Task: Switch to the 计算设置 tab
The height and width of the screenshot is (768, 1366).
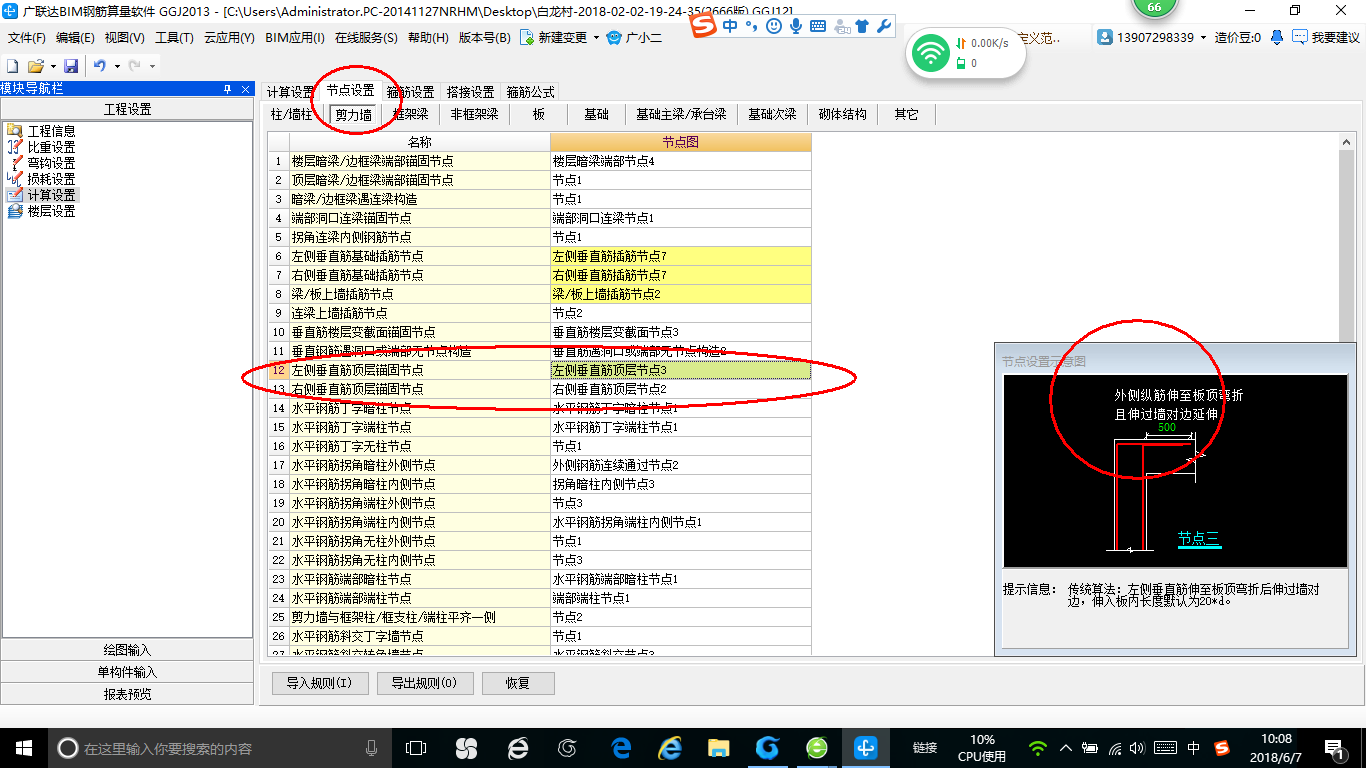Action: 290,92
